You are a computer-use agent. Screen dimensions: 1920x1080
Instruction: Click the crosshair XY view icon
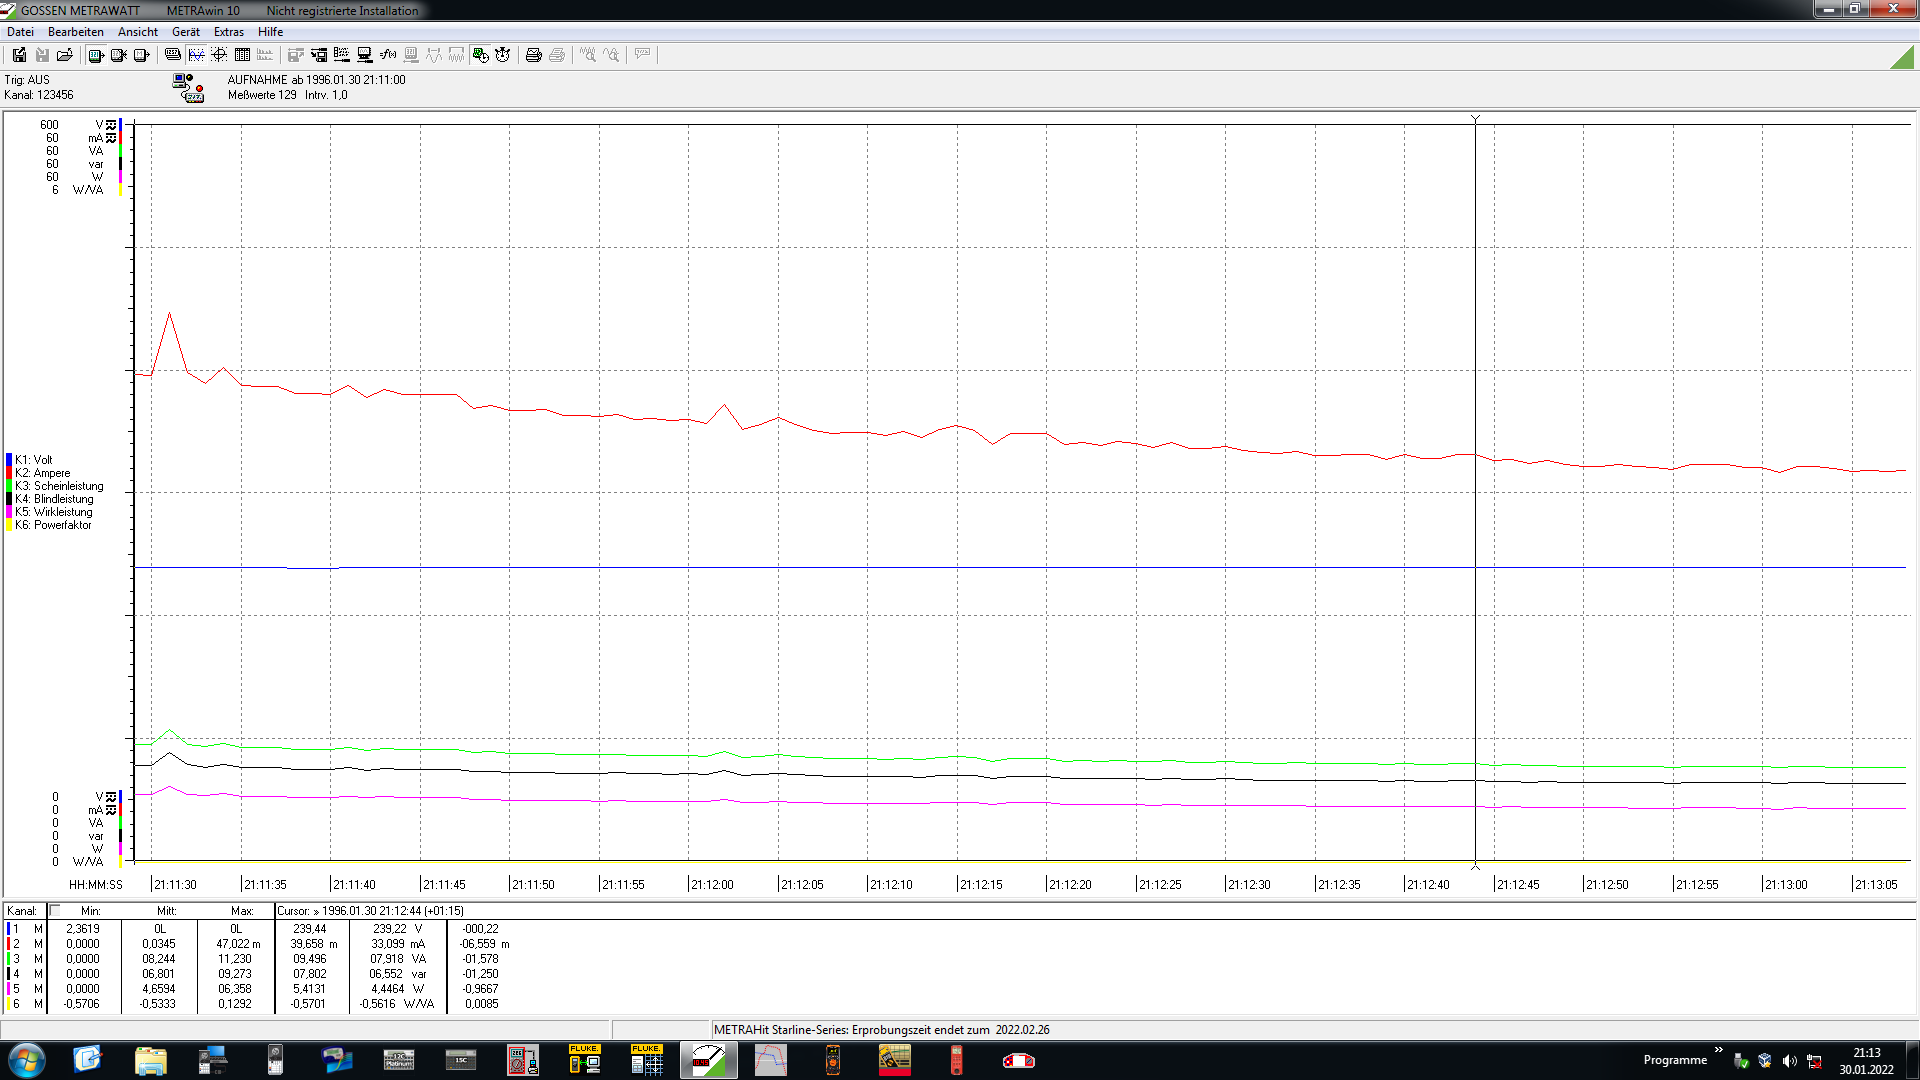219,55
